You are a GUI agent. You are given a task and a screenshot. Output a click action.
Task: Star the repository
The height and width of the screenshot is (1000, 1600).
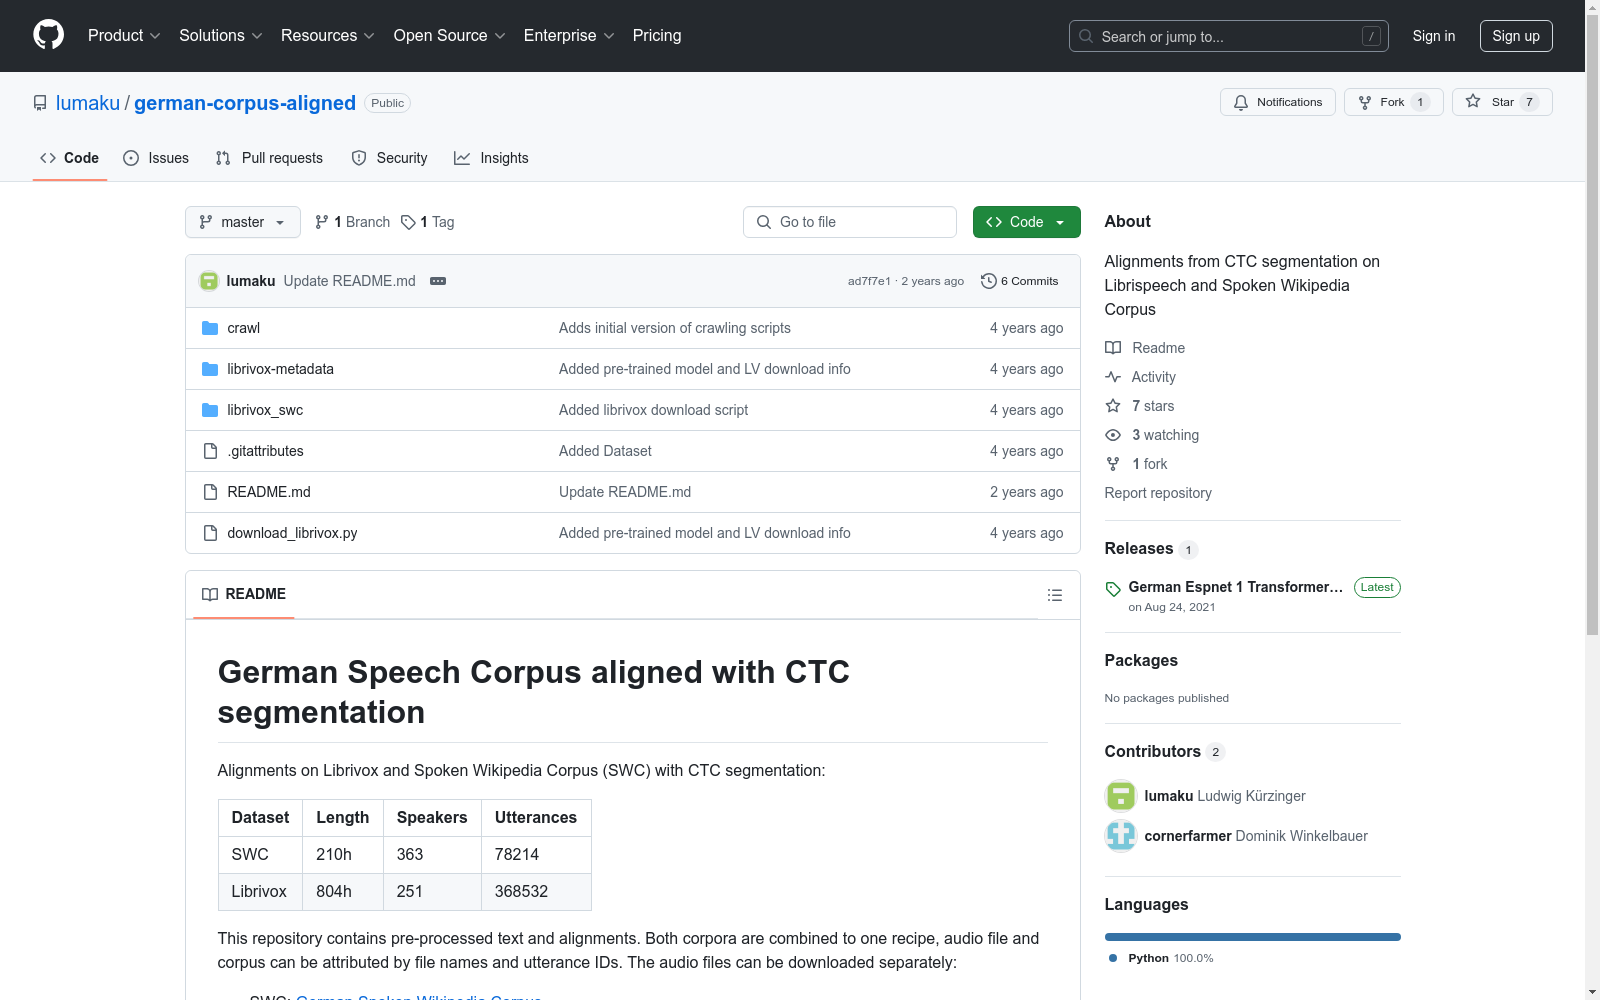tap(1502, 102)
